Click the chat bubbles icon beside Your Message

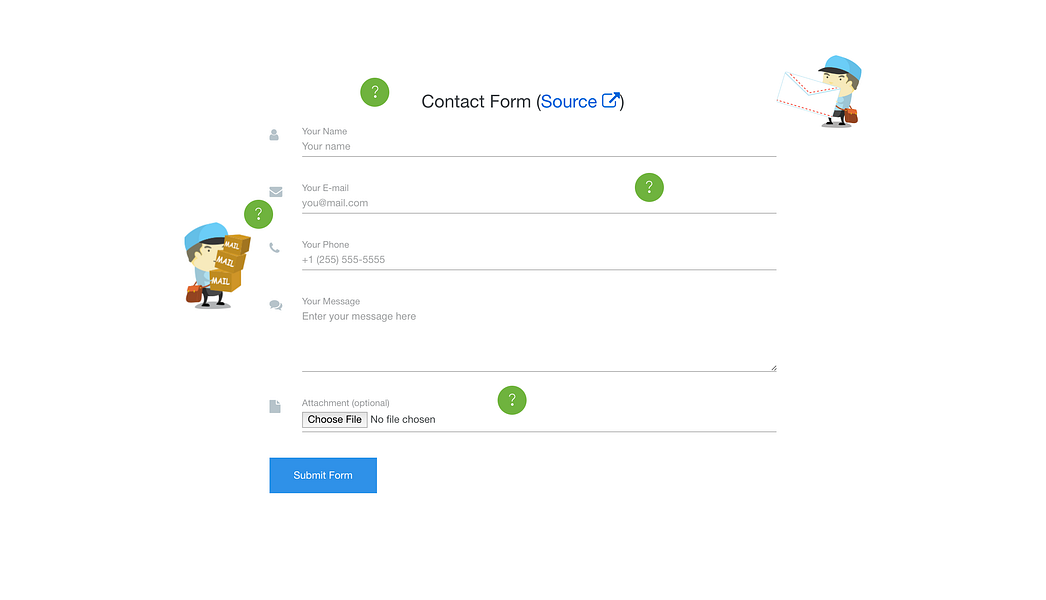(x=276, y=305)
